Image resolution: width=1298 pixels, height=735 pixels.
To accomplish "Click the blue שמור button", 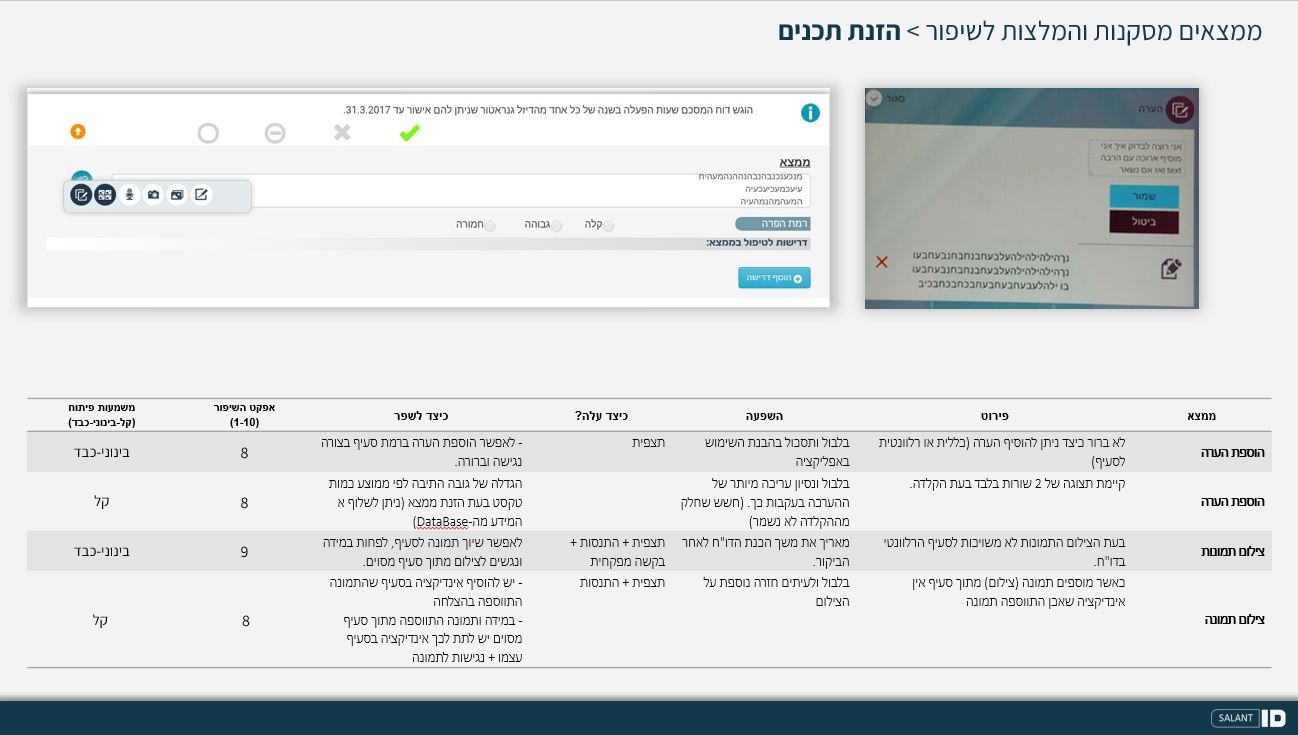I will tap(1144, 197).
